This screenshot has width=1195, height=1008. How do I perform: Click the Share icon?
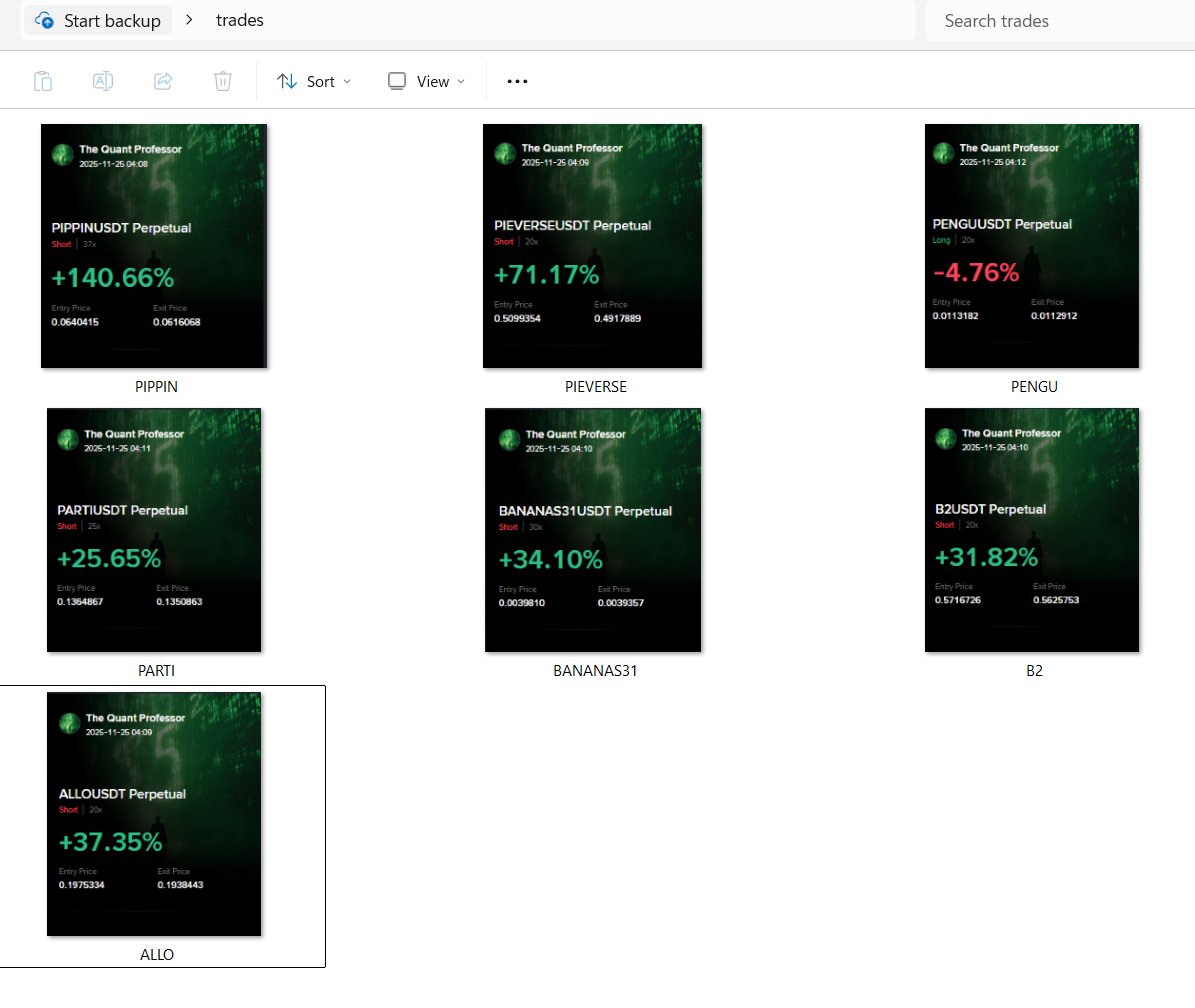[163, 80]
